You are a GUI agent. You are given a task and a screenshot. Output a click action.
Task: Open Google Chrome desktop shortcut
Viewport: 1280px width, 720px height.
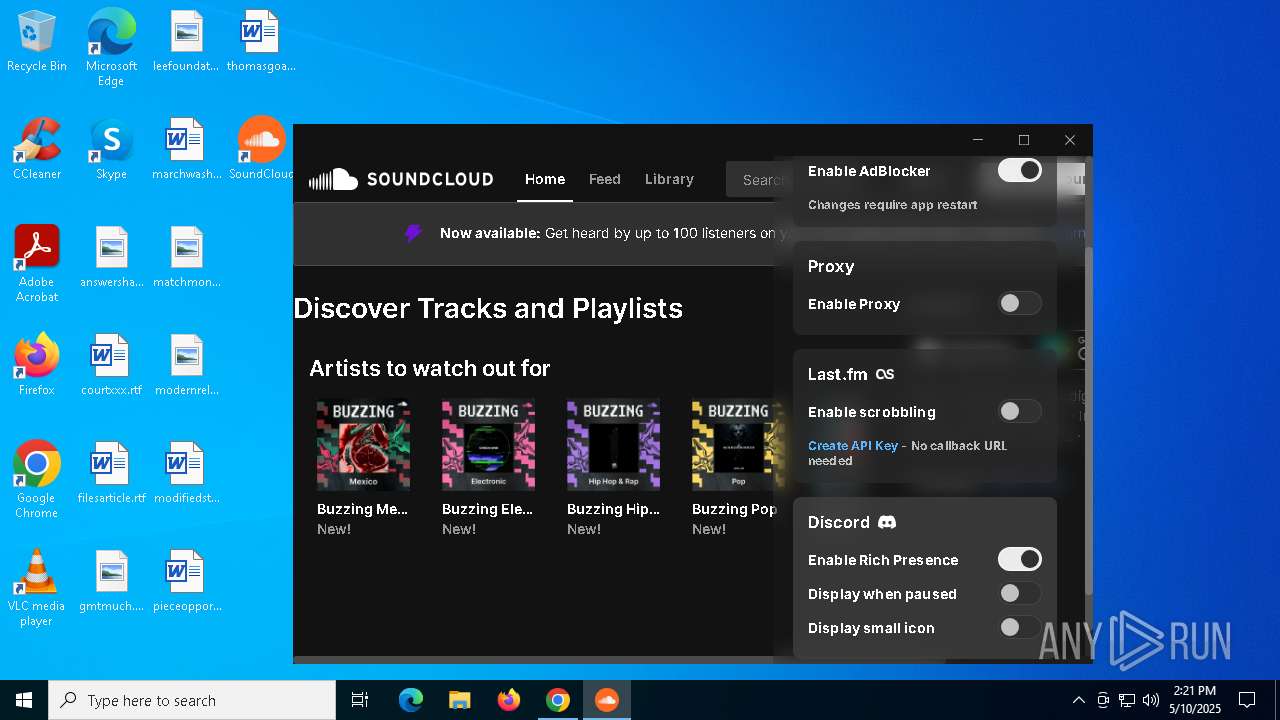pyautogui.click(x=37, y=480)
